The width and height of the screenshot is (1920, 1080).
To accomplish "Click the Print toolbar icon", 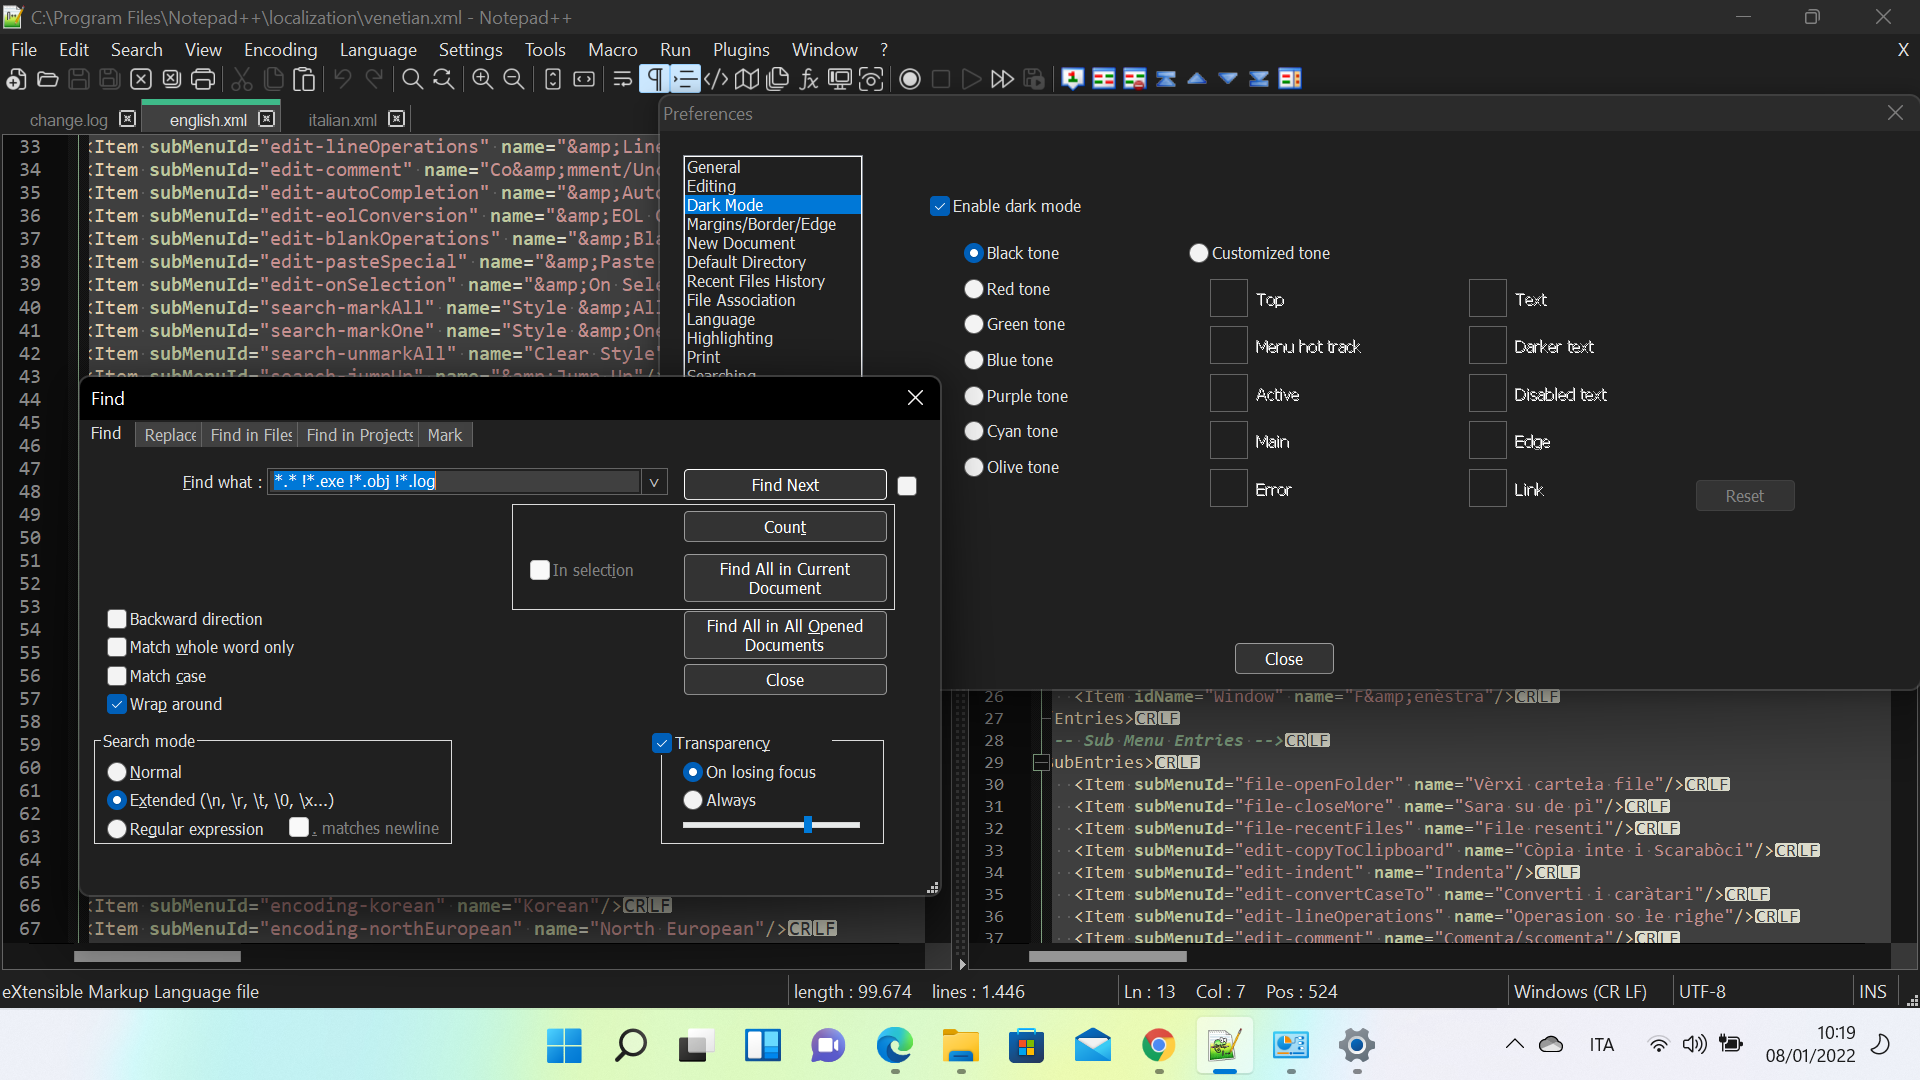I will click(x=203, y=79).
